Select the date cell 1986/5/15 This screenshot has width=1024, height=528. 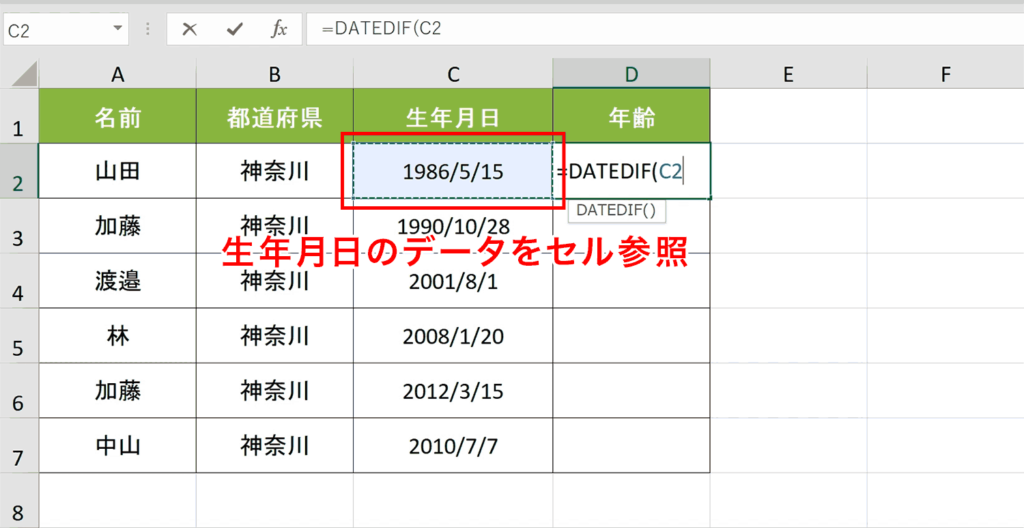[x=453, y=171]
